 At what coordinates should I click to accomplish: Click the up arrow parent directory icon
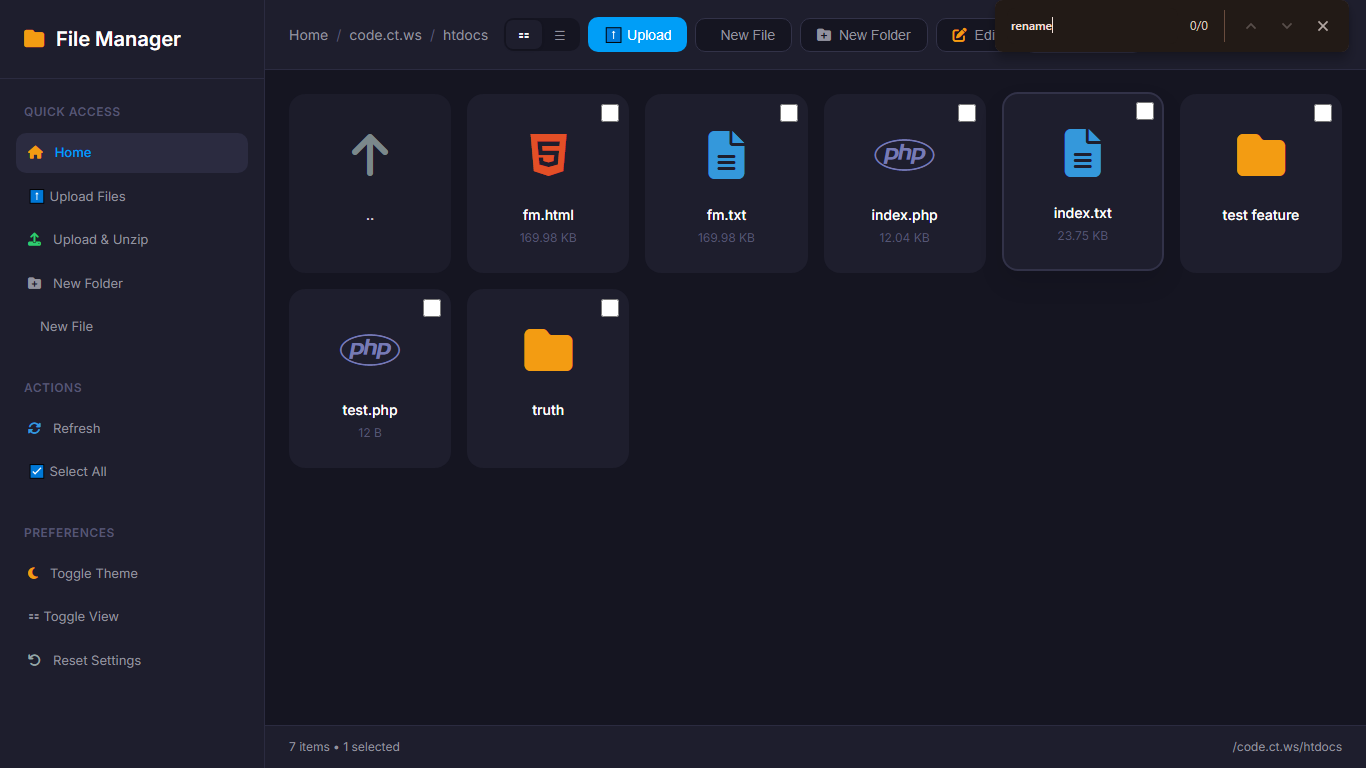[370, 155]
